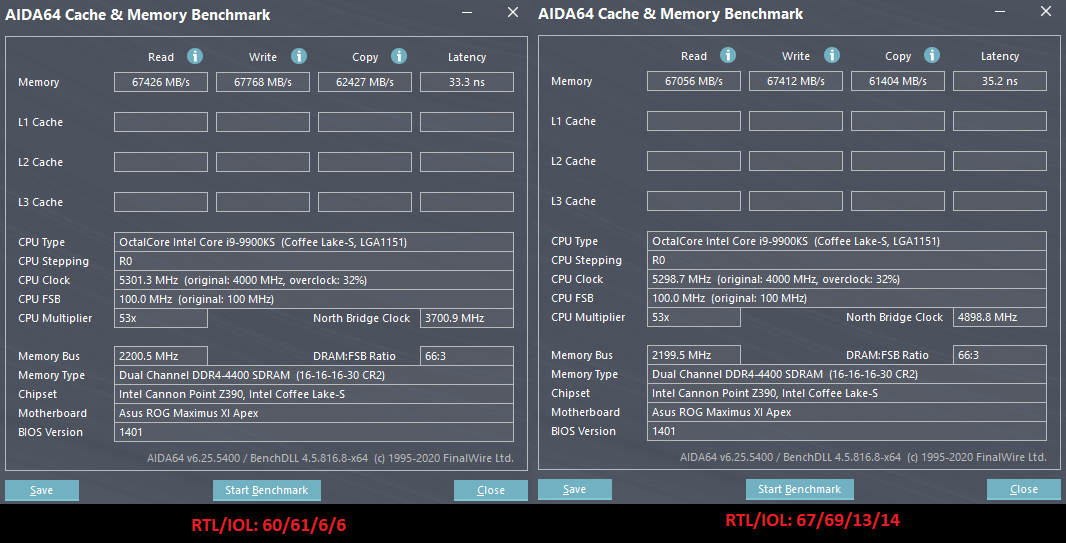Screen dimensions: 1066x543
Task: Click Motherboard Asus ROG field, right window
Action: click(846, 412)
